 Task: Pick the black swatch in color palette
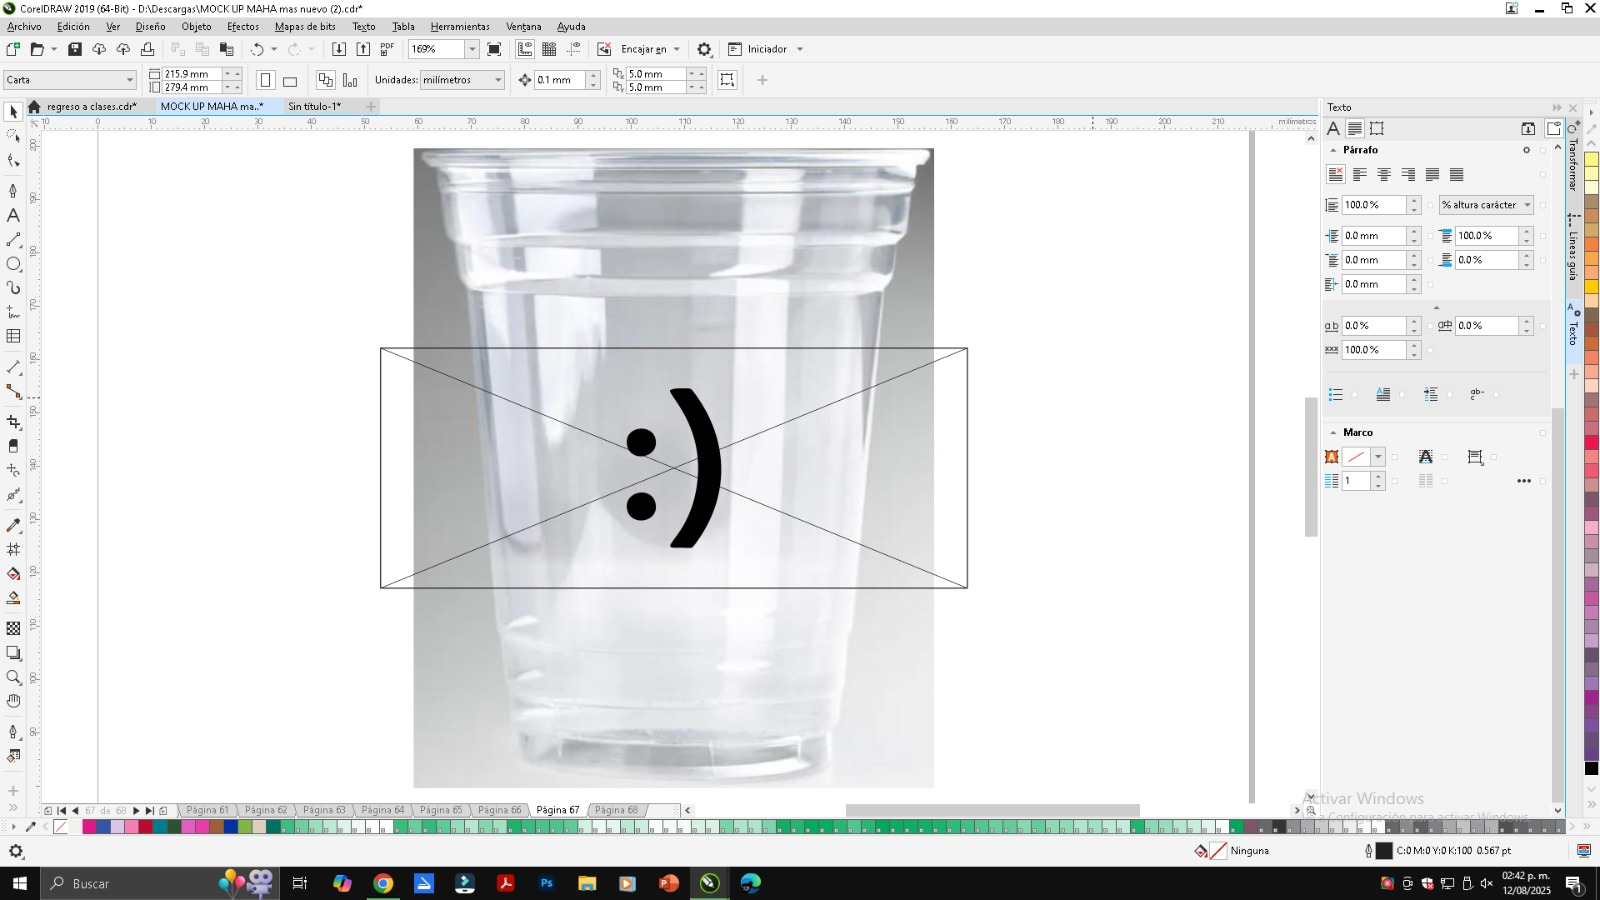click(1591, 768)
